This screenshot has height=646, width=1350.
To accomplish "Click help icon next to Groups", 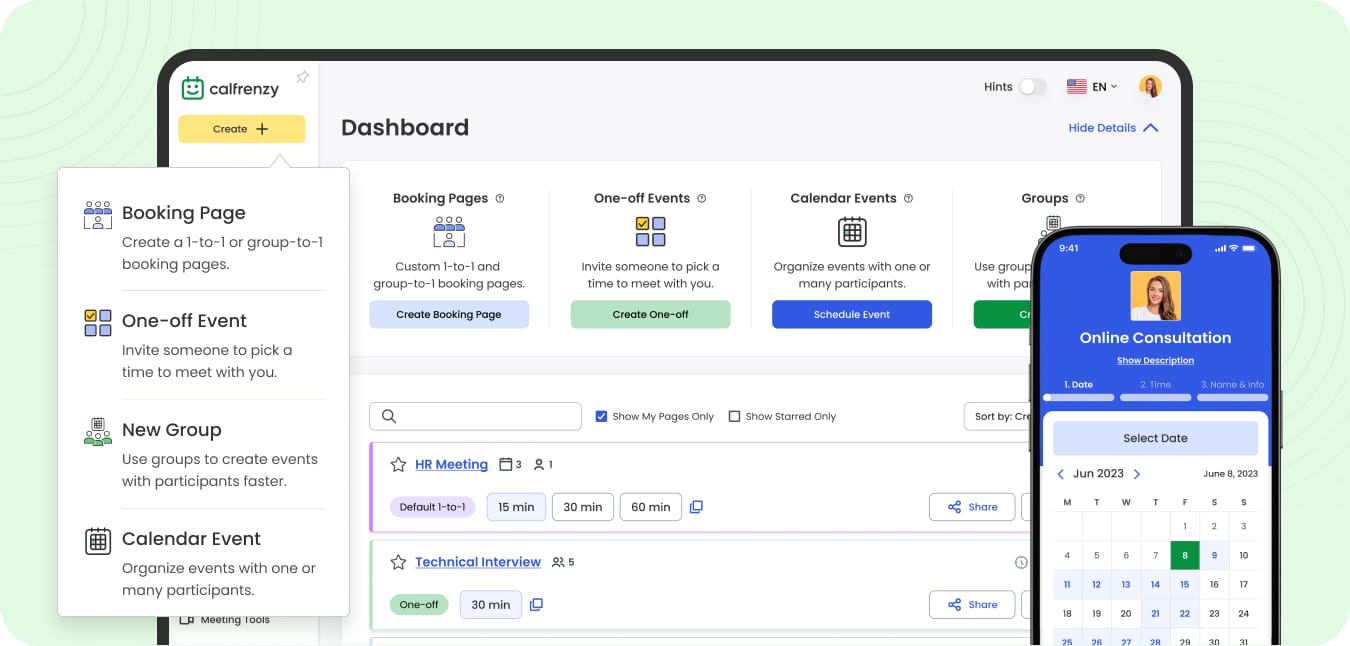I will click(1080, 198).
